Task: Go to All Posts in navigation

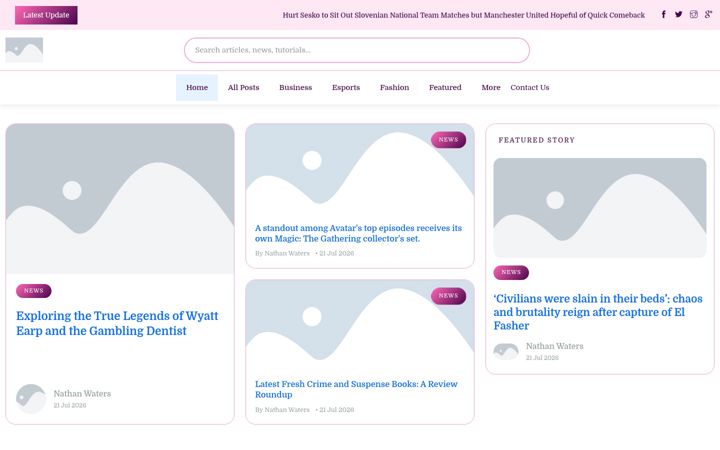Action: [x=243, y=87]
